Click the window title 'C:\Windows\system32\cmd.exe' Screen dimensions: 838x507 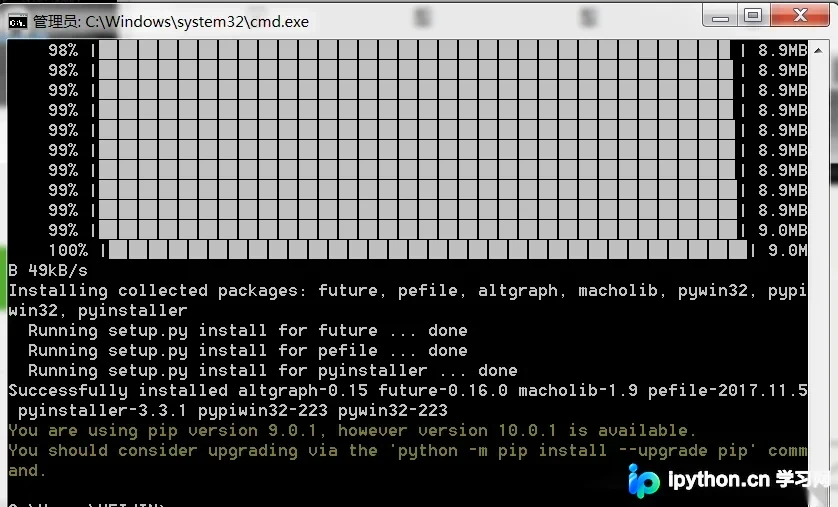[197, 22]
